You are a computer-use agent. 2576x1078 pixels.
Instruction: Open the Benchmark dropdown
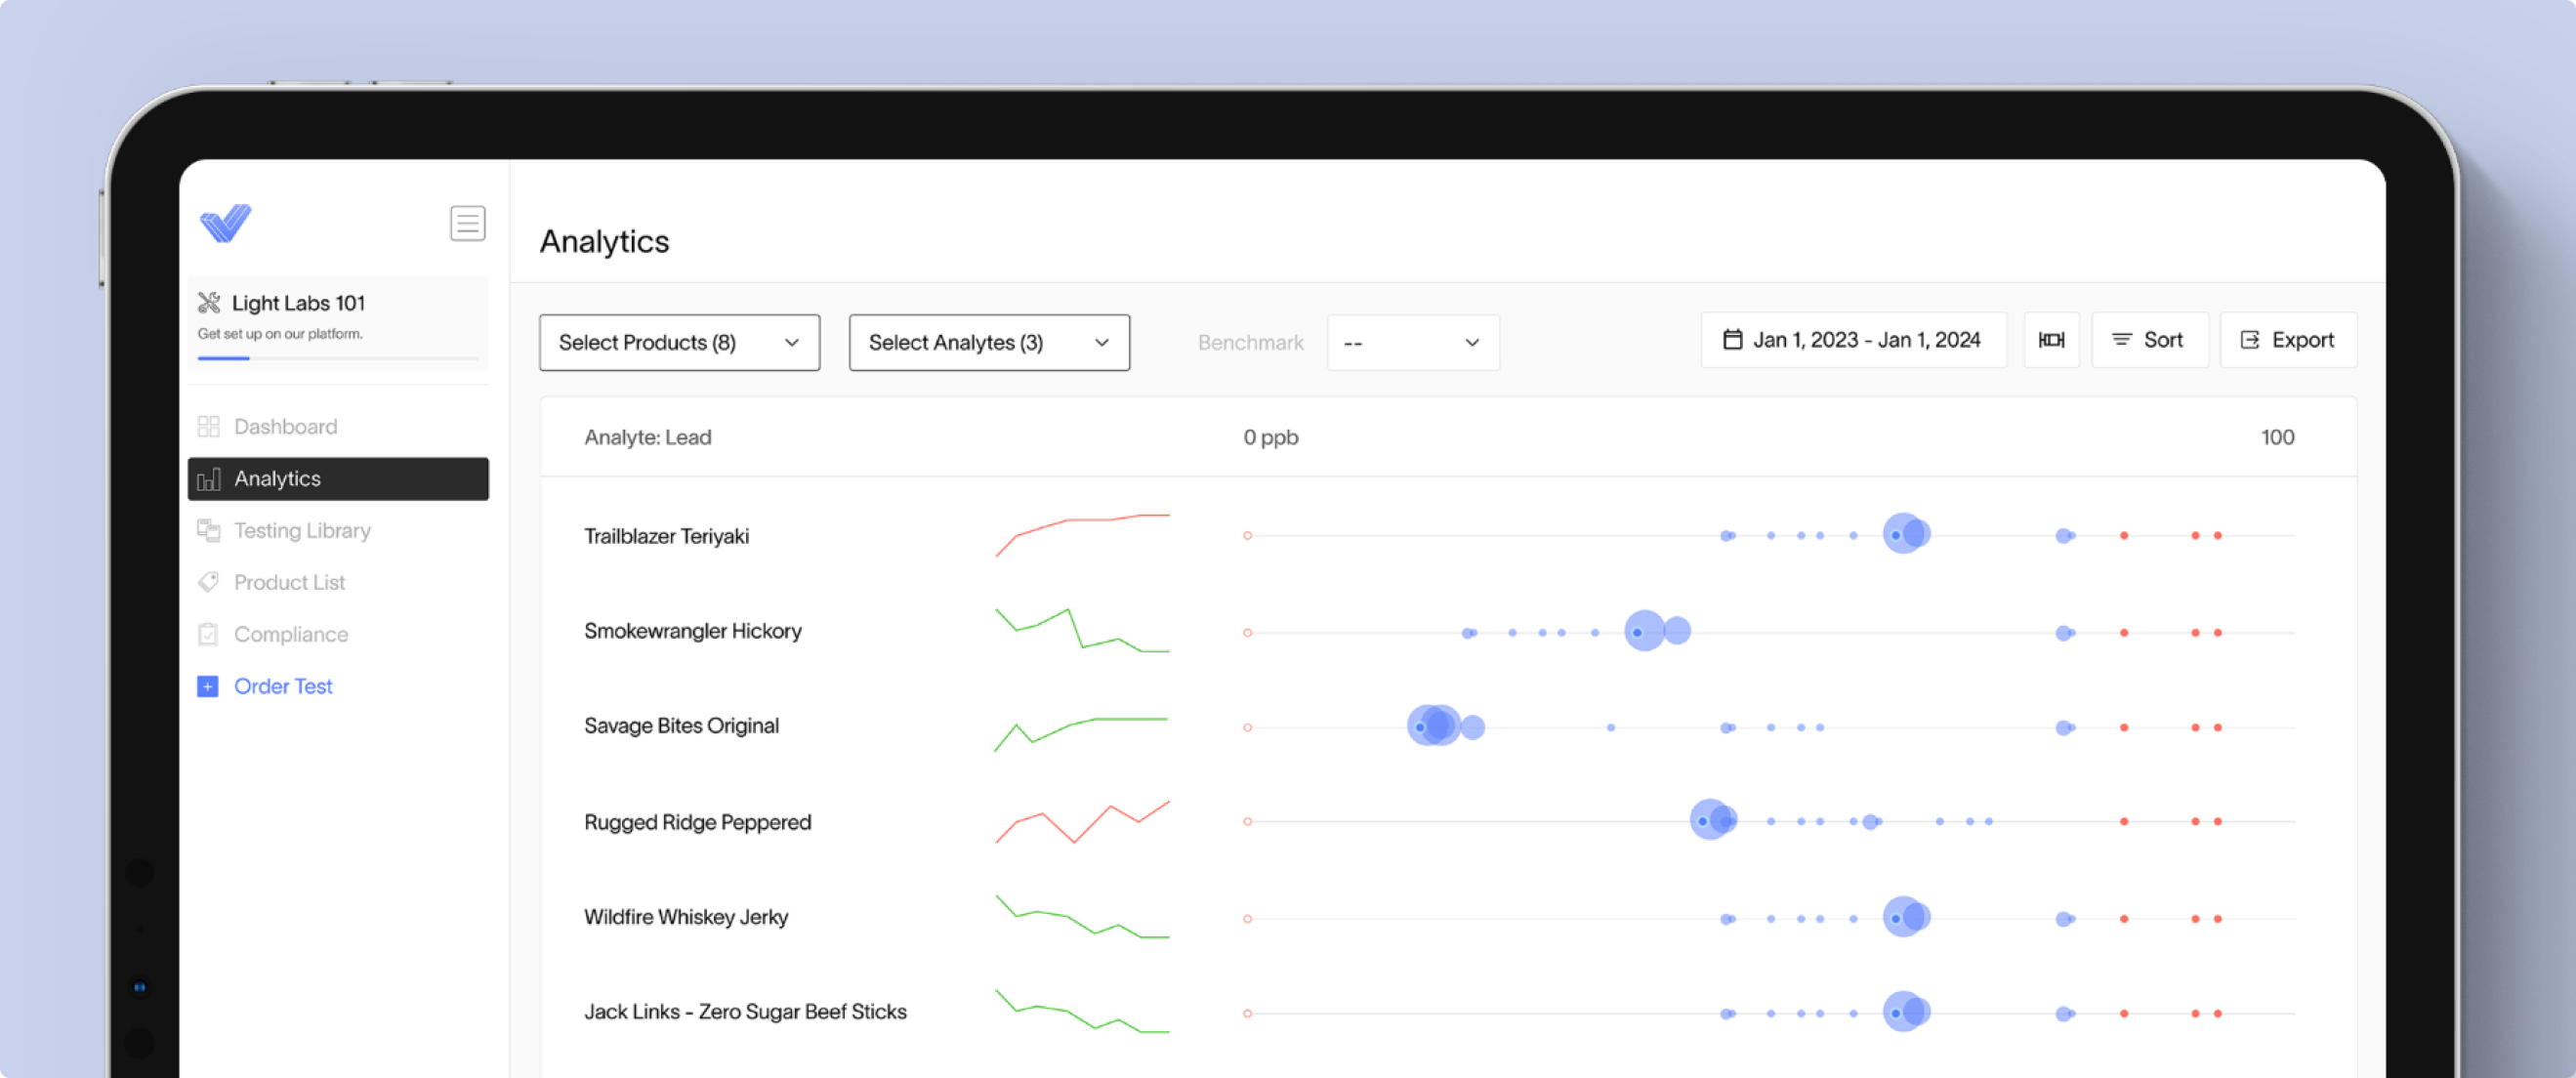click(x=1413, y=343)
